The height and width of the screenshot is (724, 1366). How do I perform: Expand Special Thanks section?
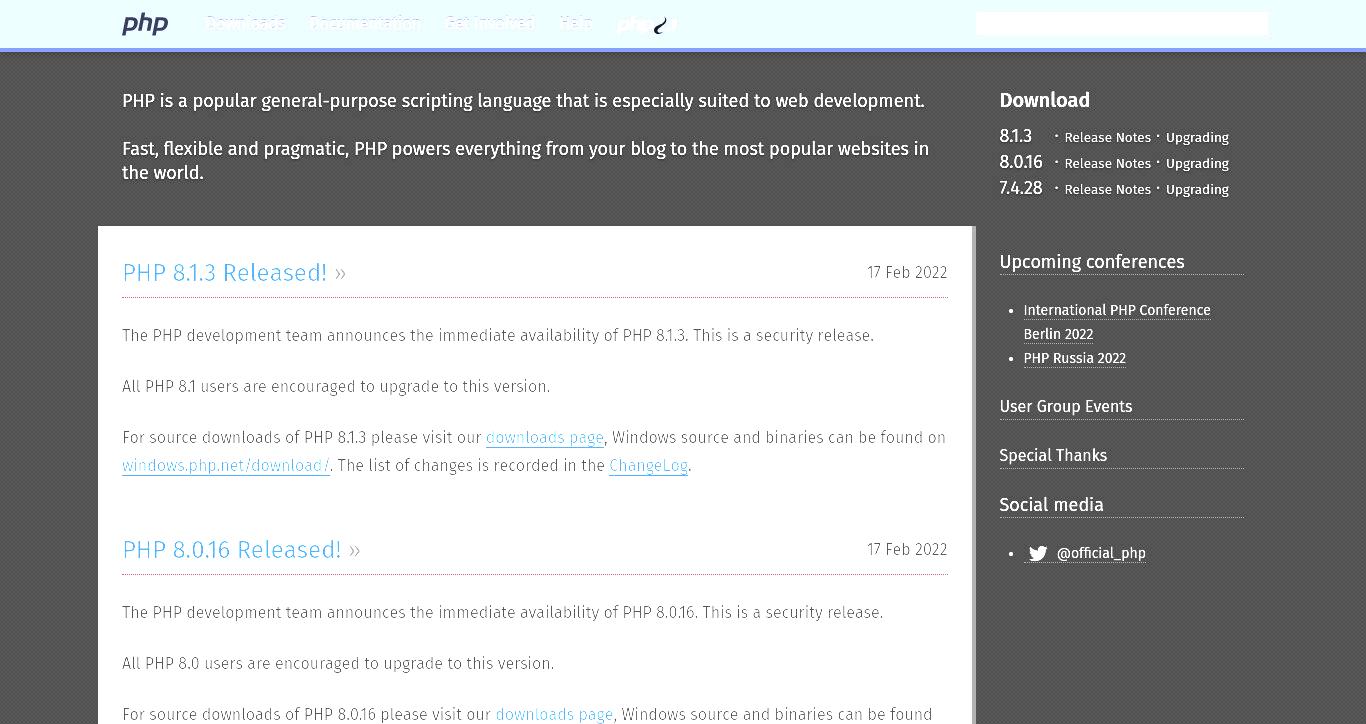(1053, 455)
